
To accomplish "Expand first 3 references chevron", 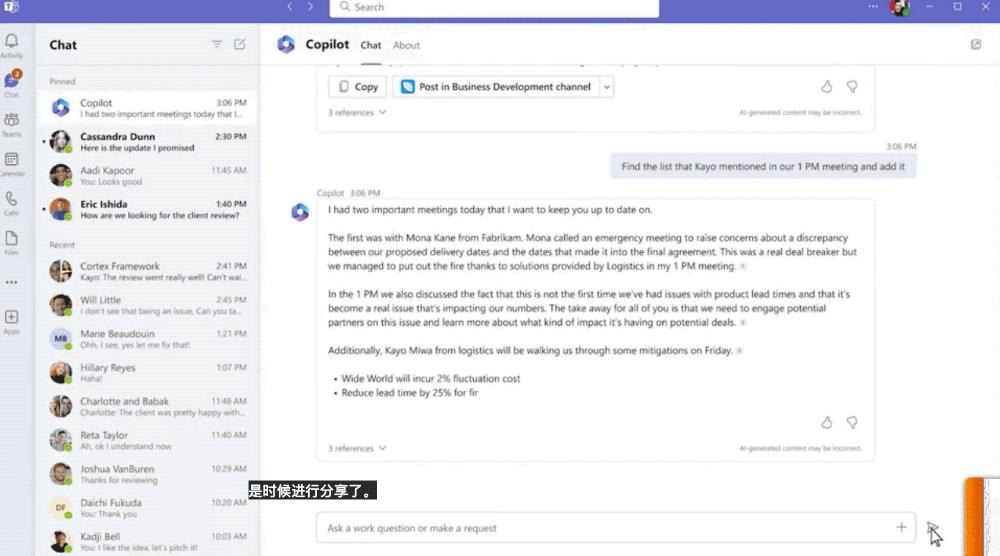I will point(383,112).
